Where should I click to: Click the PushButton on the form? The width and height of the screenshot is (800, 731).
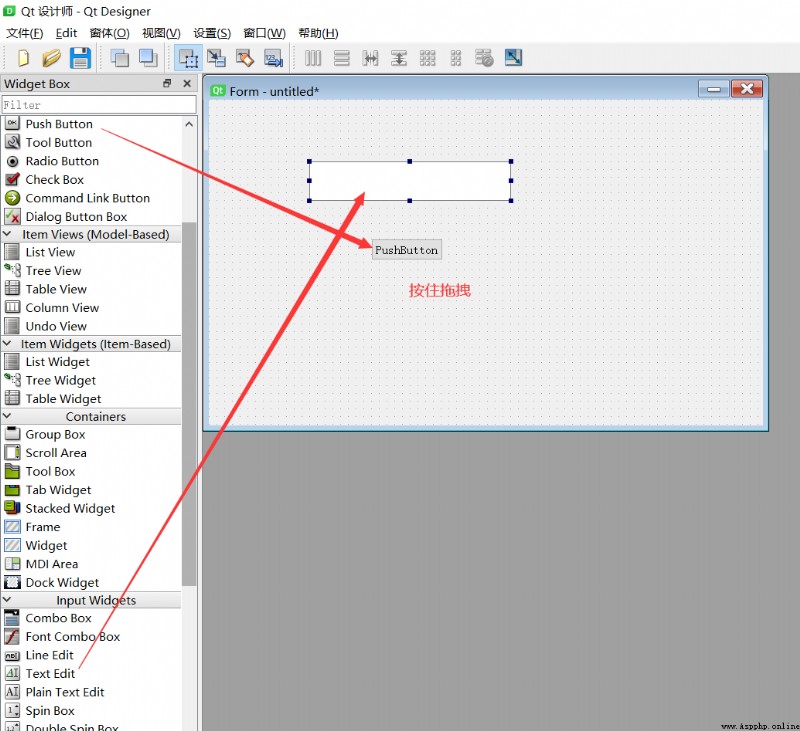coord(407,250)
